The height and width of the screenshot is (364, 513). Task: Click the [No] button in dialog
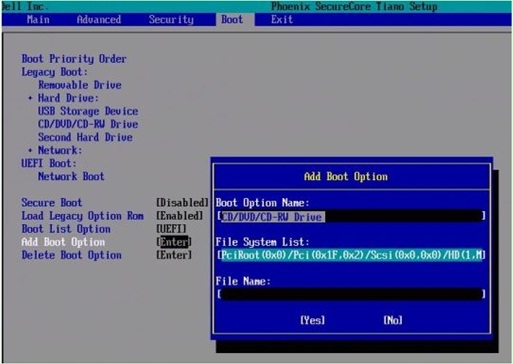pyautogui.click(x=393, y=320)
